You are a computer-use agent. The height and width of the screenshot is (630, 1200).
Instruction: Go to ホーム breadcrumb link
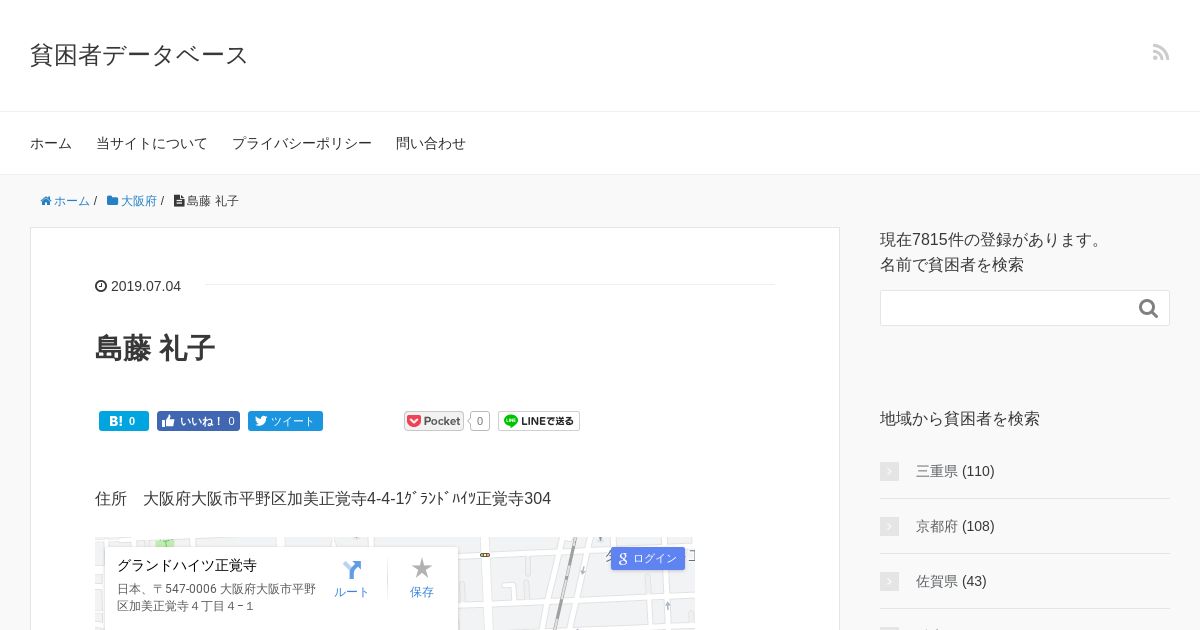click(x=72, y=201)
